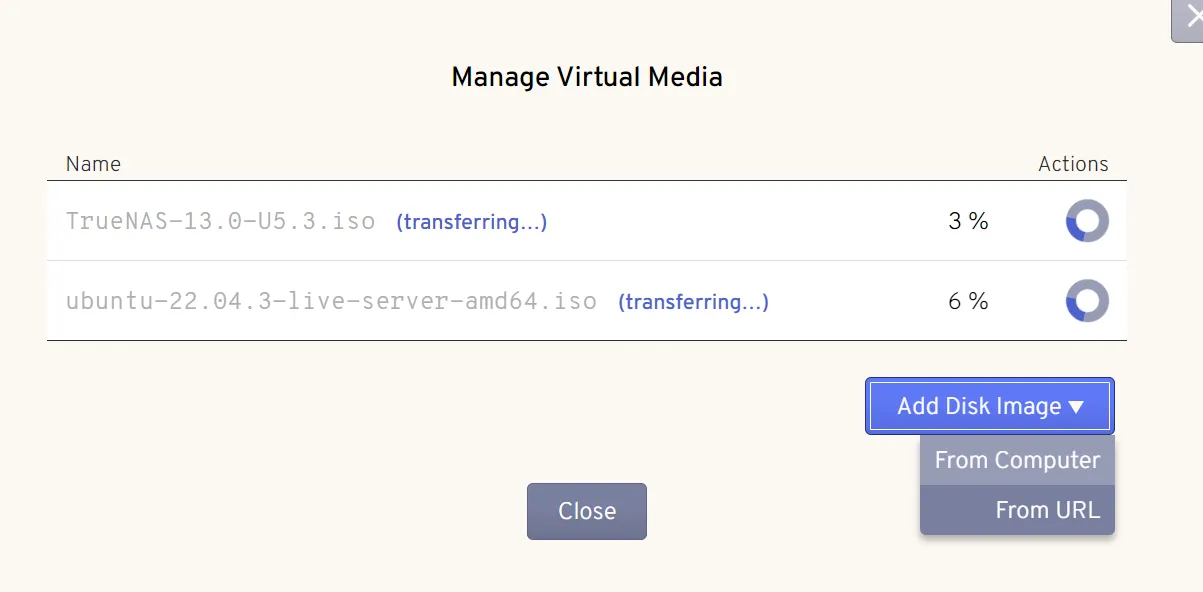Screen dimensions: 1203x592
Task: Click the TrueNAS transfer progress spinner
Action: click(1087, 221)
